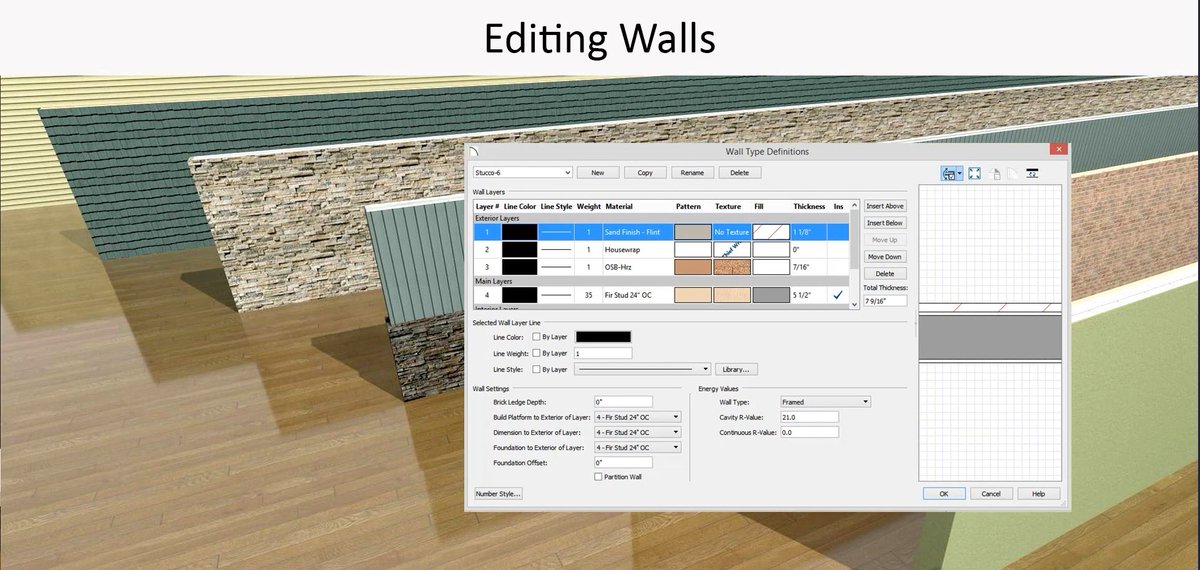Screen dimensions: 1200x570
Task: Click the Insert Below button
Action: (x=885, y=223)
